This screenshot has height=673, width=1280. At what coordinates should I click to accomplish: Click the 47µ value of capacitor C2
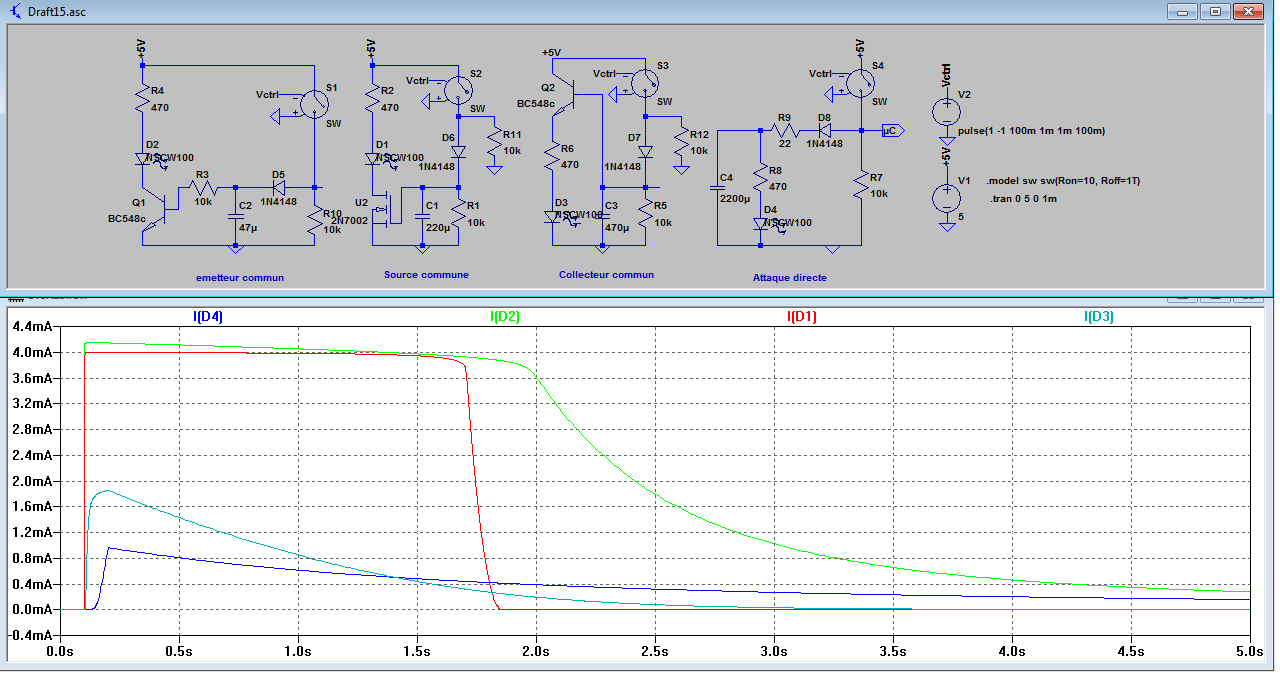(247, 228)
